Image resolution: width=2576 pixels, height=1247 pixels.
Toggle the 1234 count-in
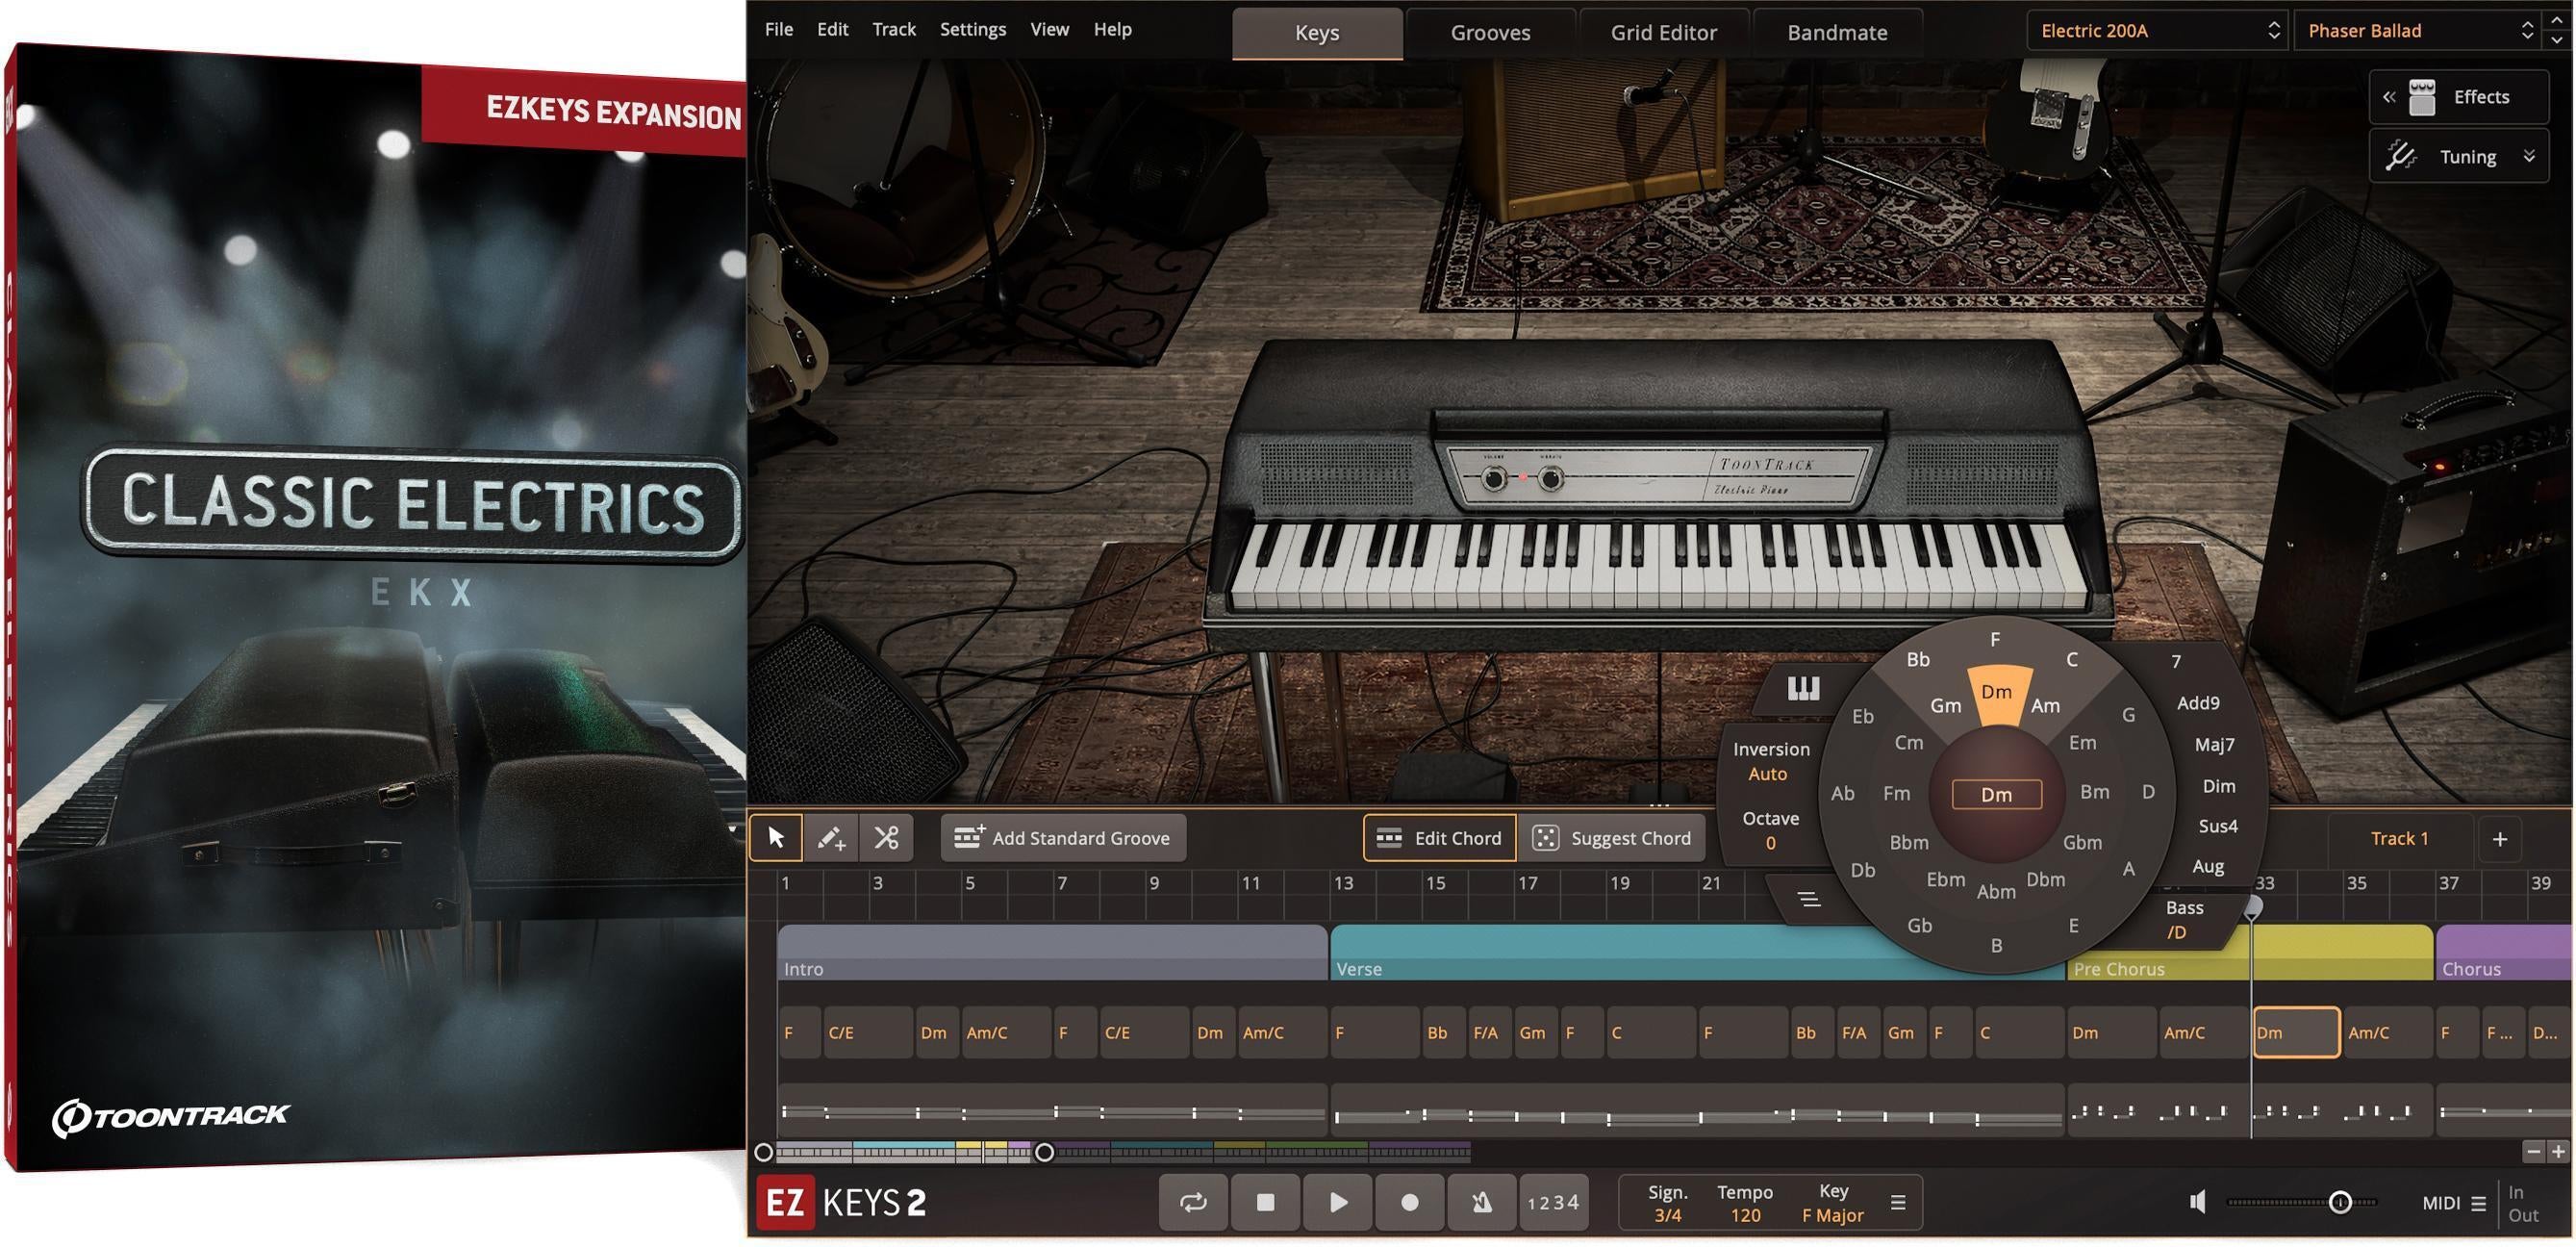click(x=1553, y=1202)
